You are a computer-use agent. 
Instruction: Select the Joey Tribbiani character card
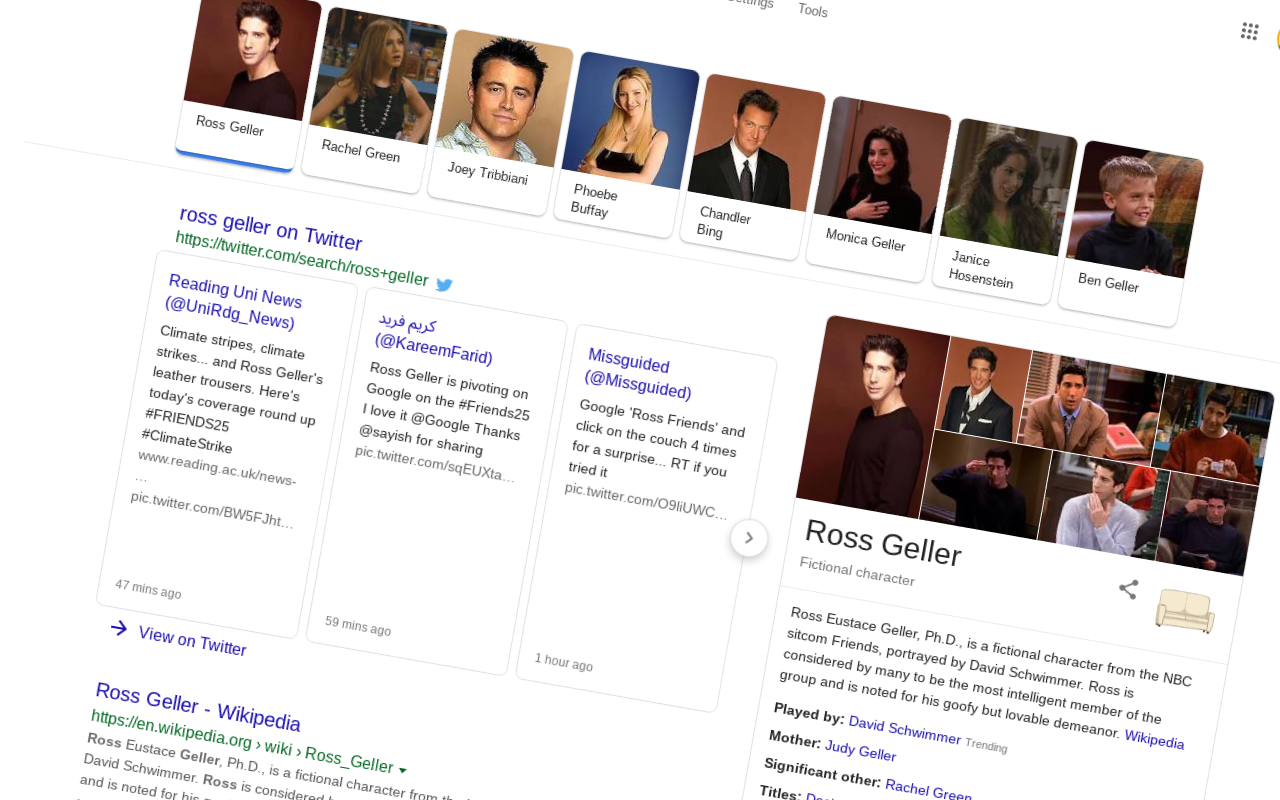(497, 120)
